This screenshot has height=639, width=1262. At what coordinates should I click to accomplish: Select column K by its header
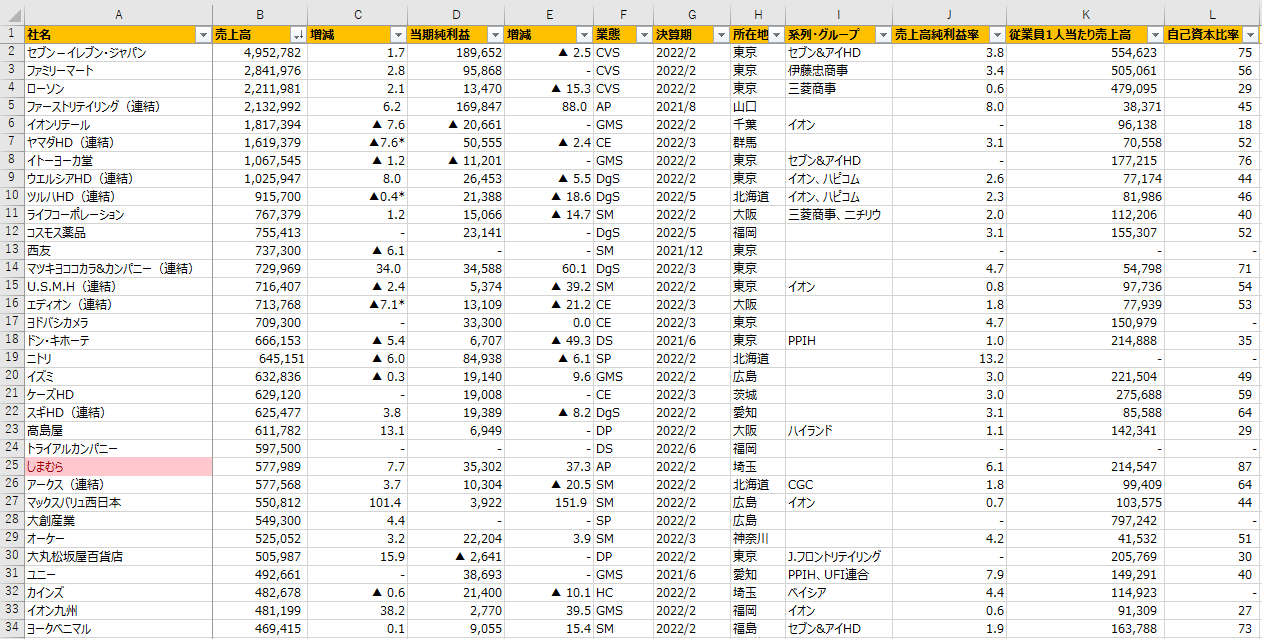tap(1085, 14)
